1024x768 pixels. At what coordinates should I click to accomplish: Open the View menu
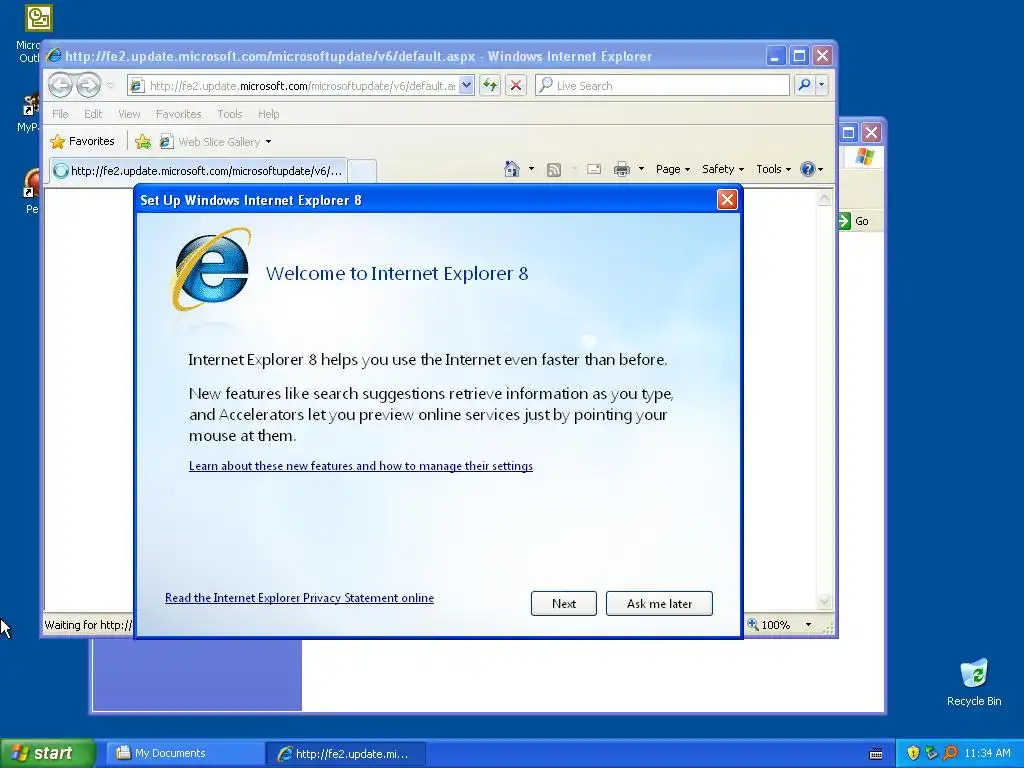pos(129,114)
